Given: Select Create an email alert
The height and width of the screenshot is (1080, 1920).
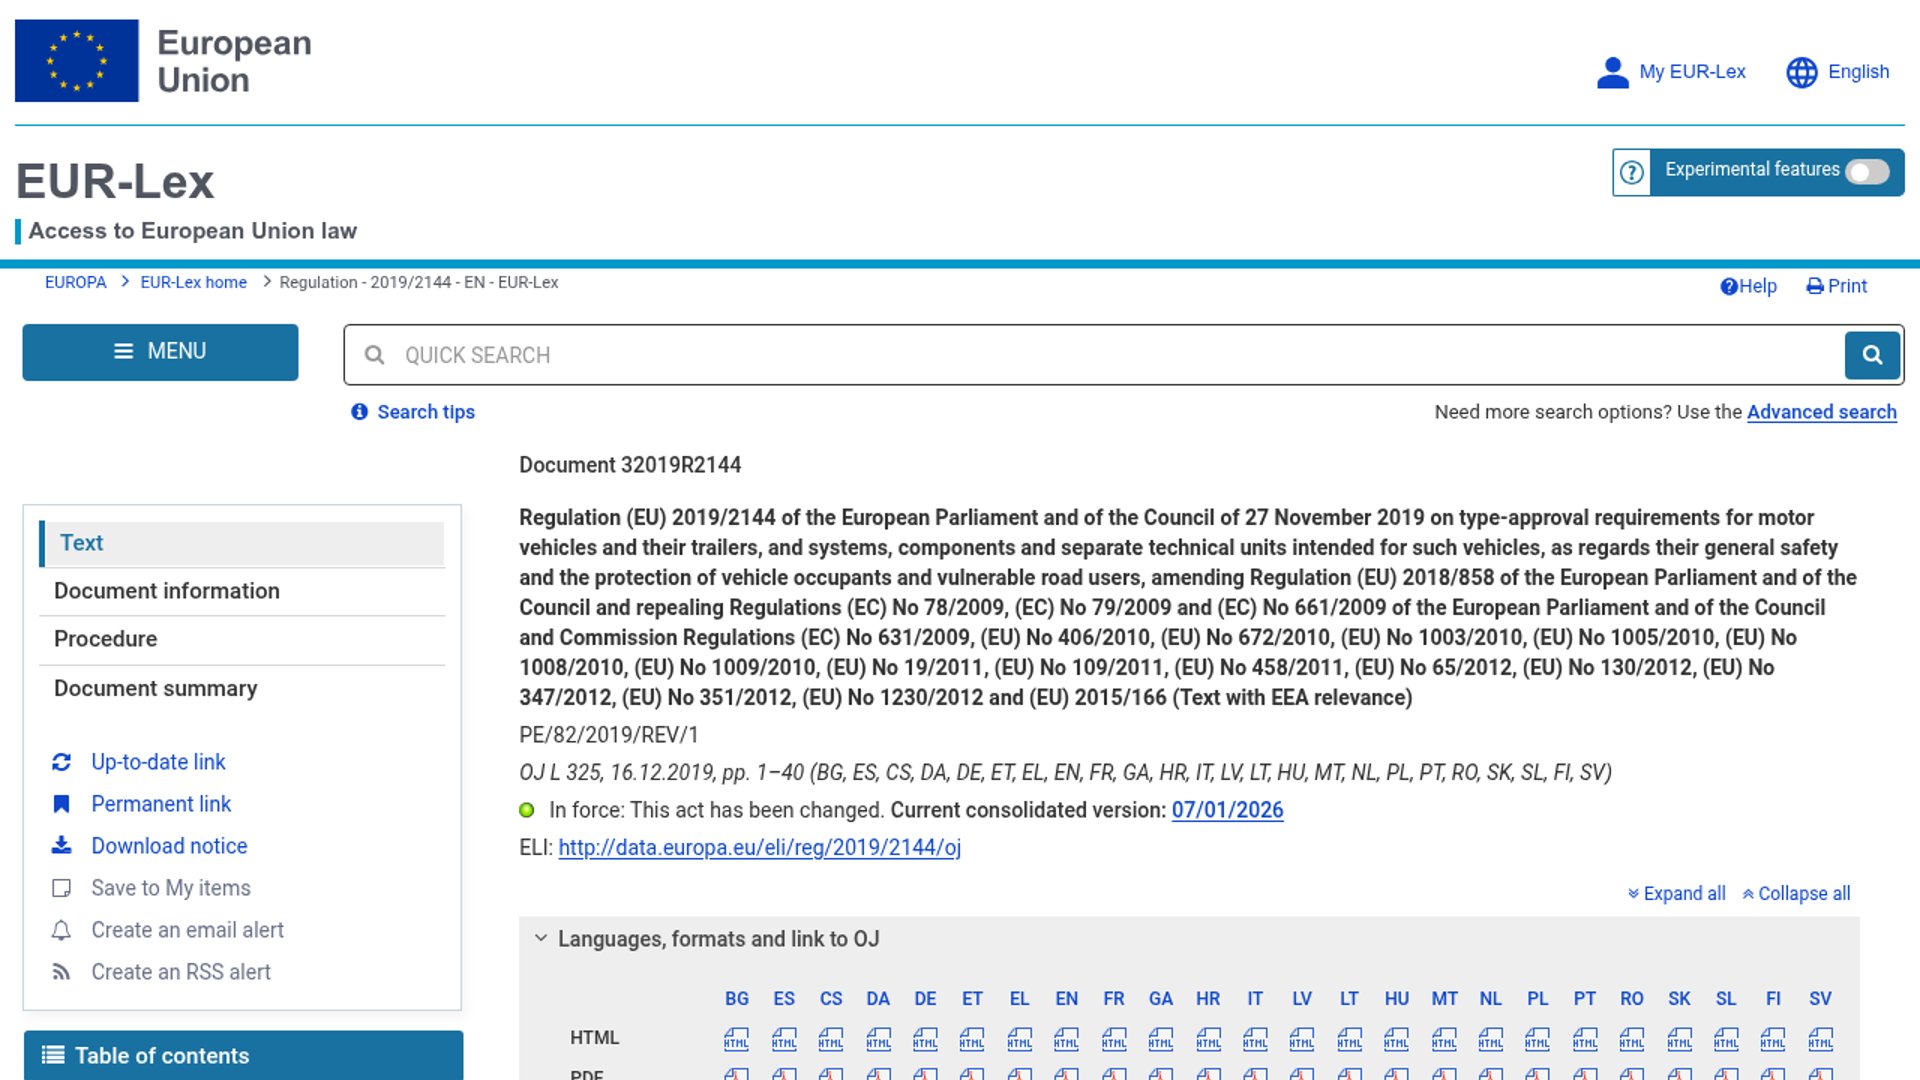Looking at the screenshot, I should pos(187,930).
